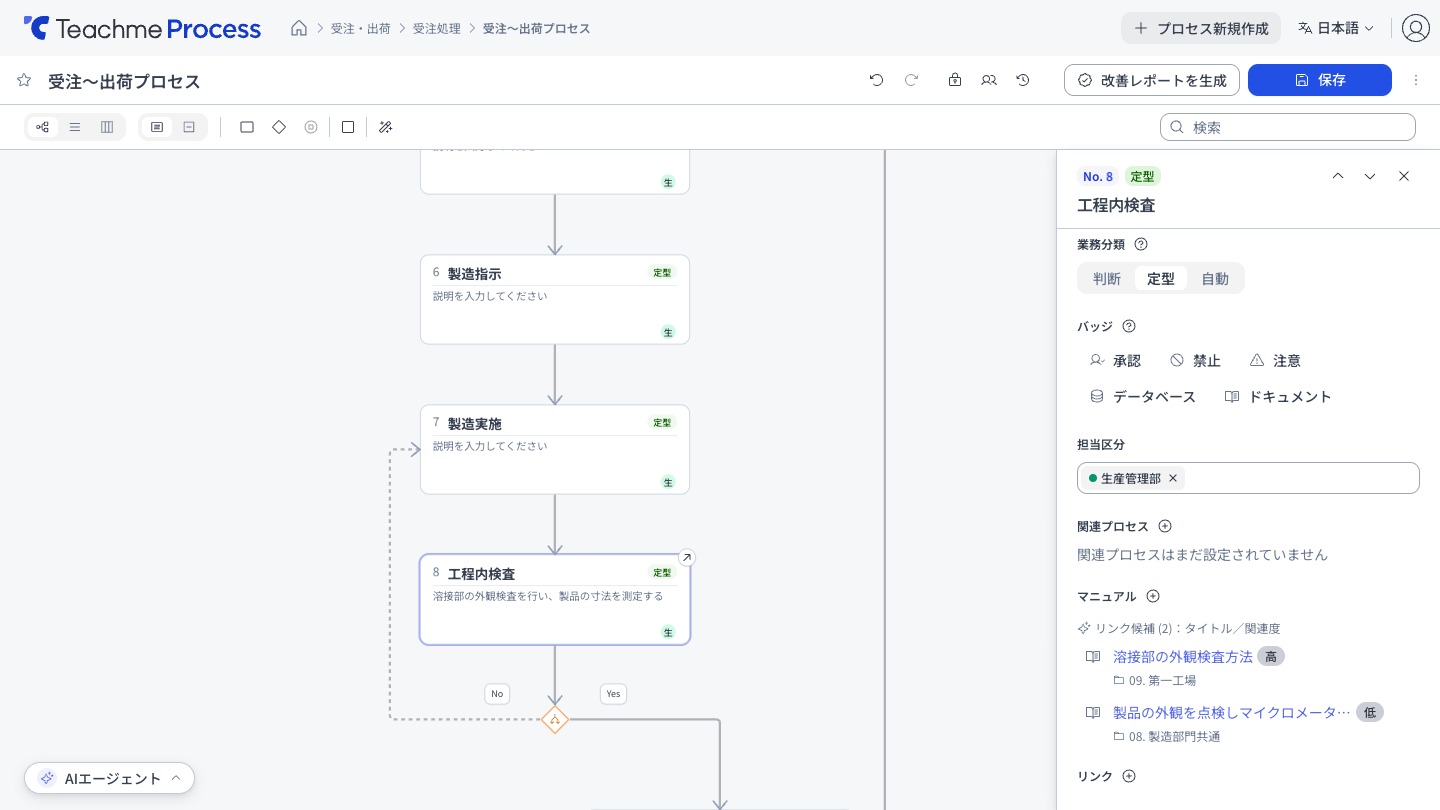Click the 保存 save button

pos(1320,80)
